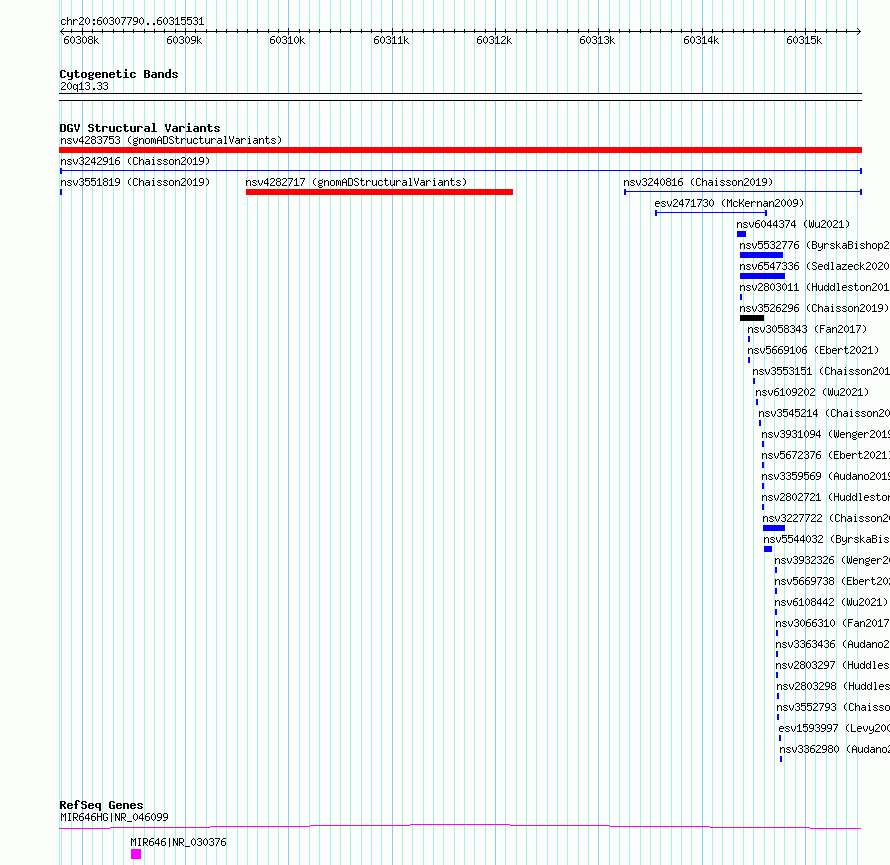Click the nsv4283753 gnomAD variant label
This screenshot has width=890, height=865.
[171, 140]
